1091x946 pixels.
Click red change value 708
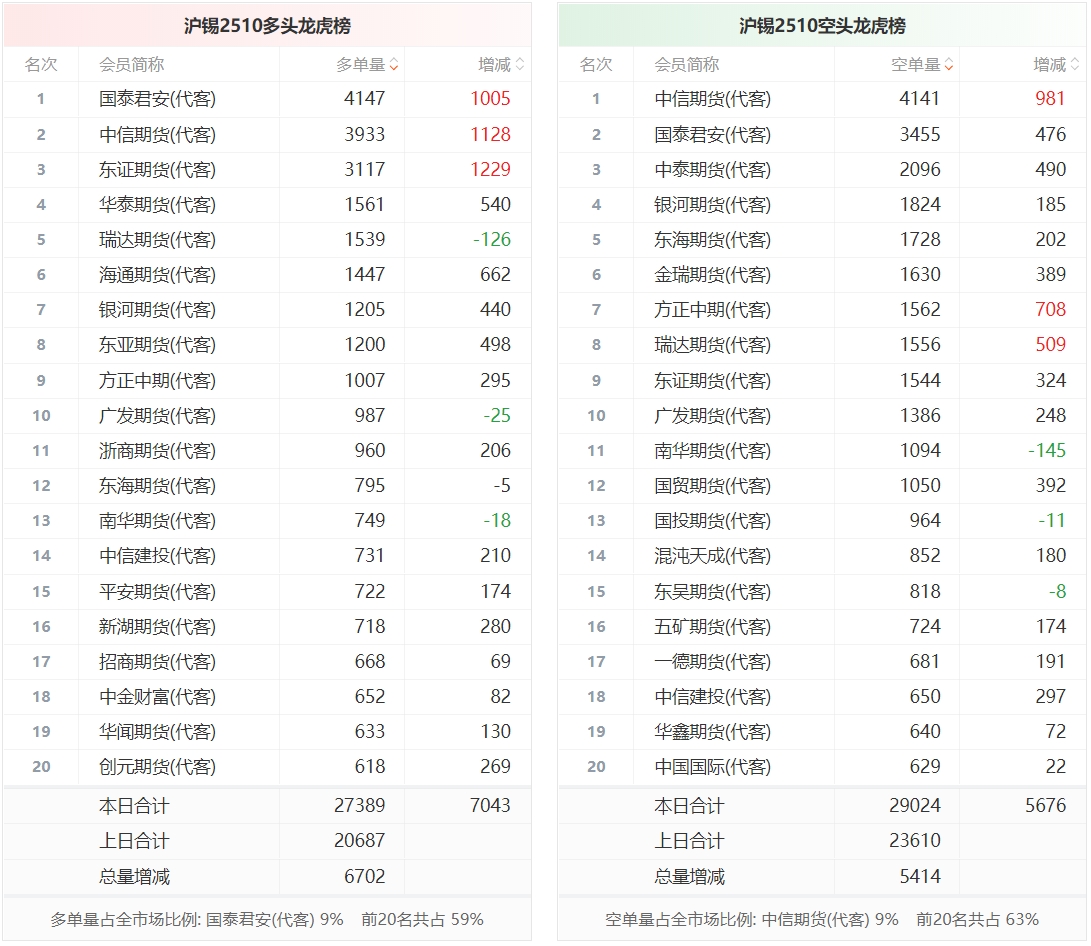1051,310
